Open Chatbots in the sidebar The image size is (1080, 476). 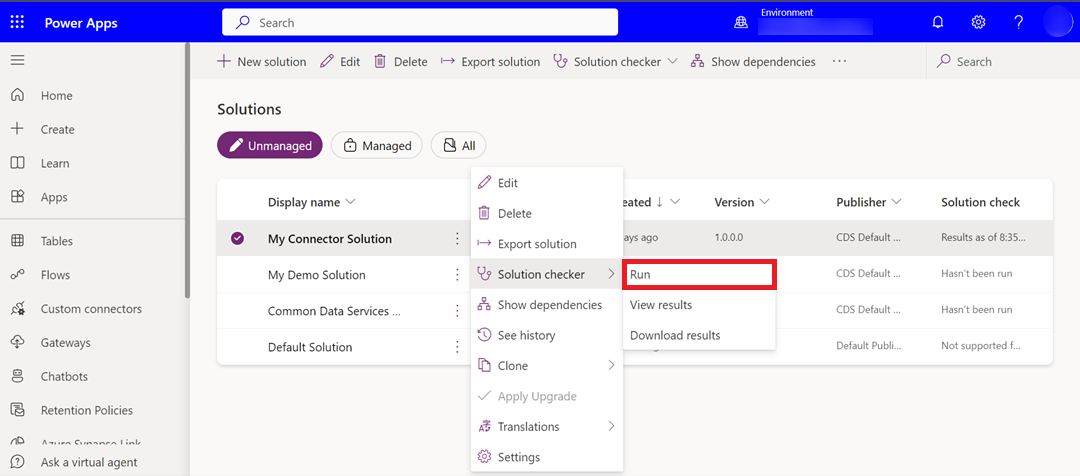pos(64,377)
